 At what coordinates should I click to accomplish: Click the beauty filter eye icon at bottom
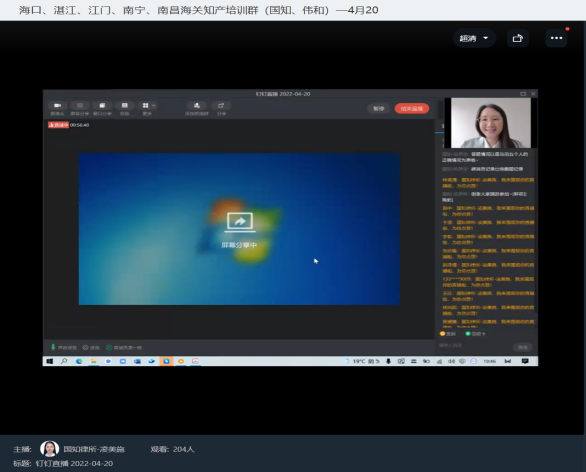tap(86, 348)
